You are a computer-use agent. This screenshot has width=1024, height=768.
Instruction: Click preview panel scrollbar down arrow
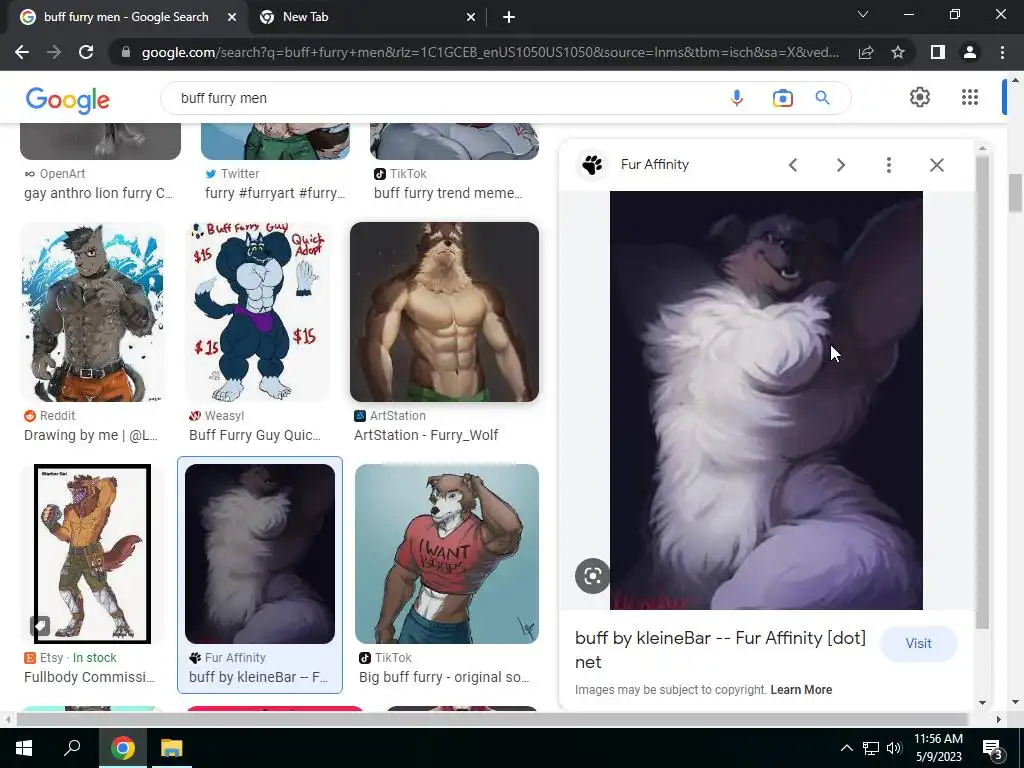[x=982, y=703]
